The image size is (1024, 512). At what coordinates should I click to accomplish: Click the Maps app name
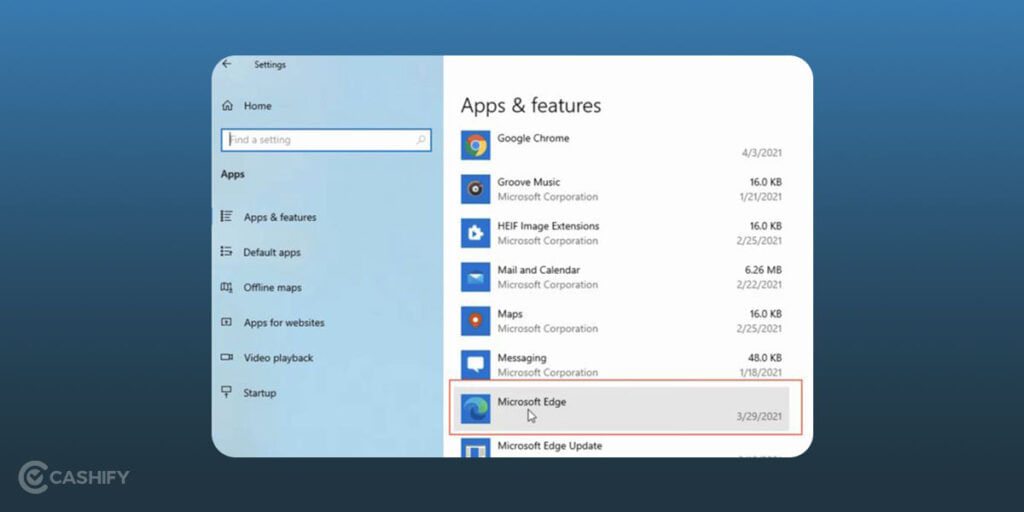tap(510, 314)
